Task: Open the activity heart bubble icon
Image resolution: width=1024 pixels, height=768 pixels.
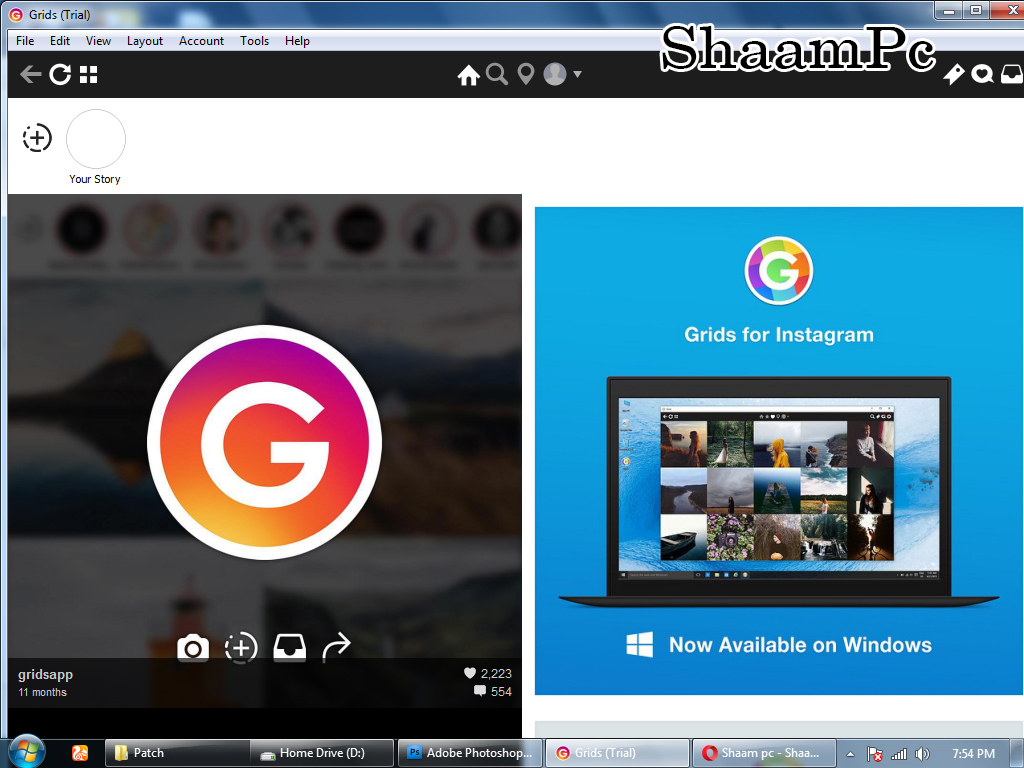Action: point(982,74)
